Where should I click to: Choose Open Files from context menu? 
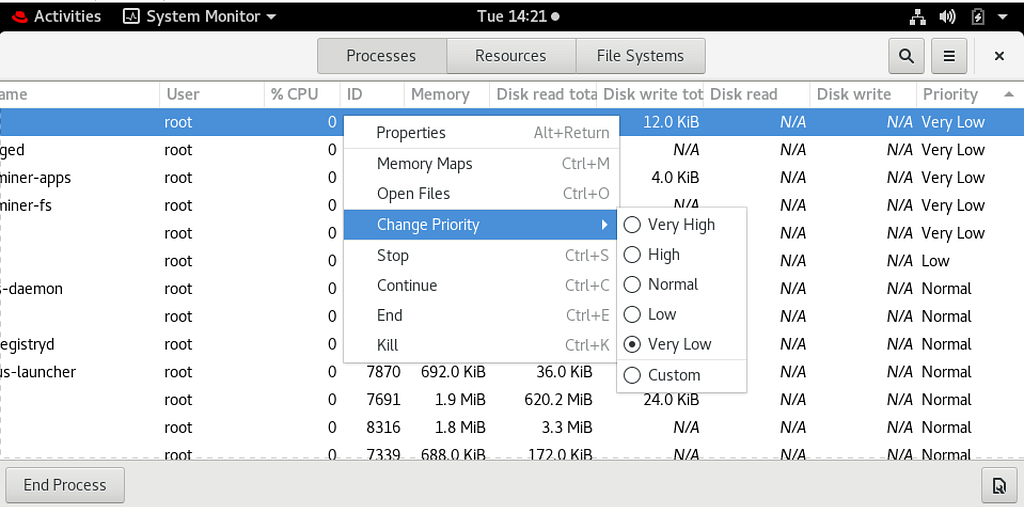tap(481, 194)
